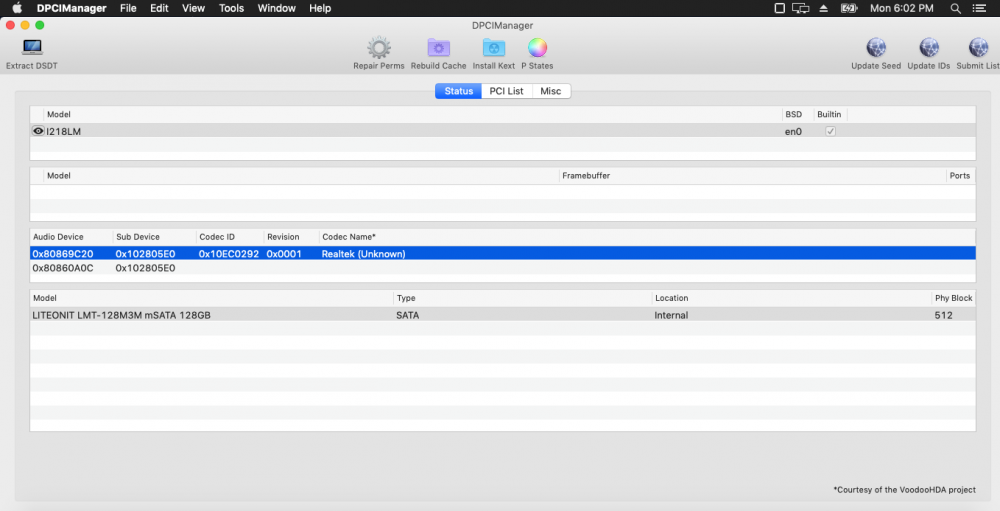The image size is (1000, 511).
Task: Click the Extract DSDT icon
Action: point(32,48)
